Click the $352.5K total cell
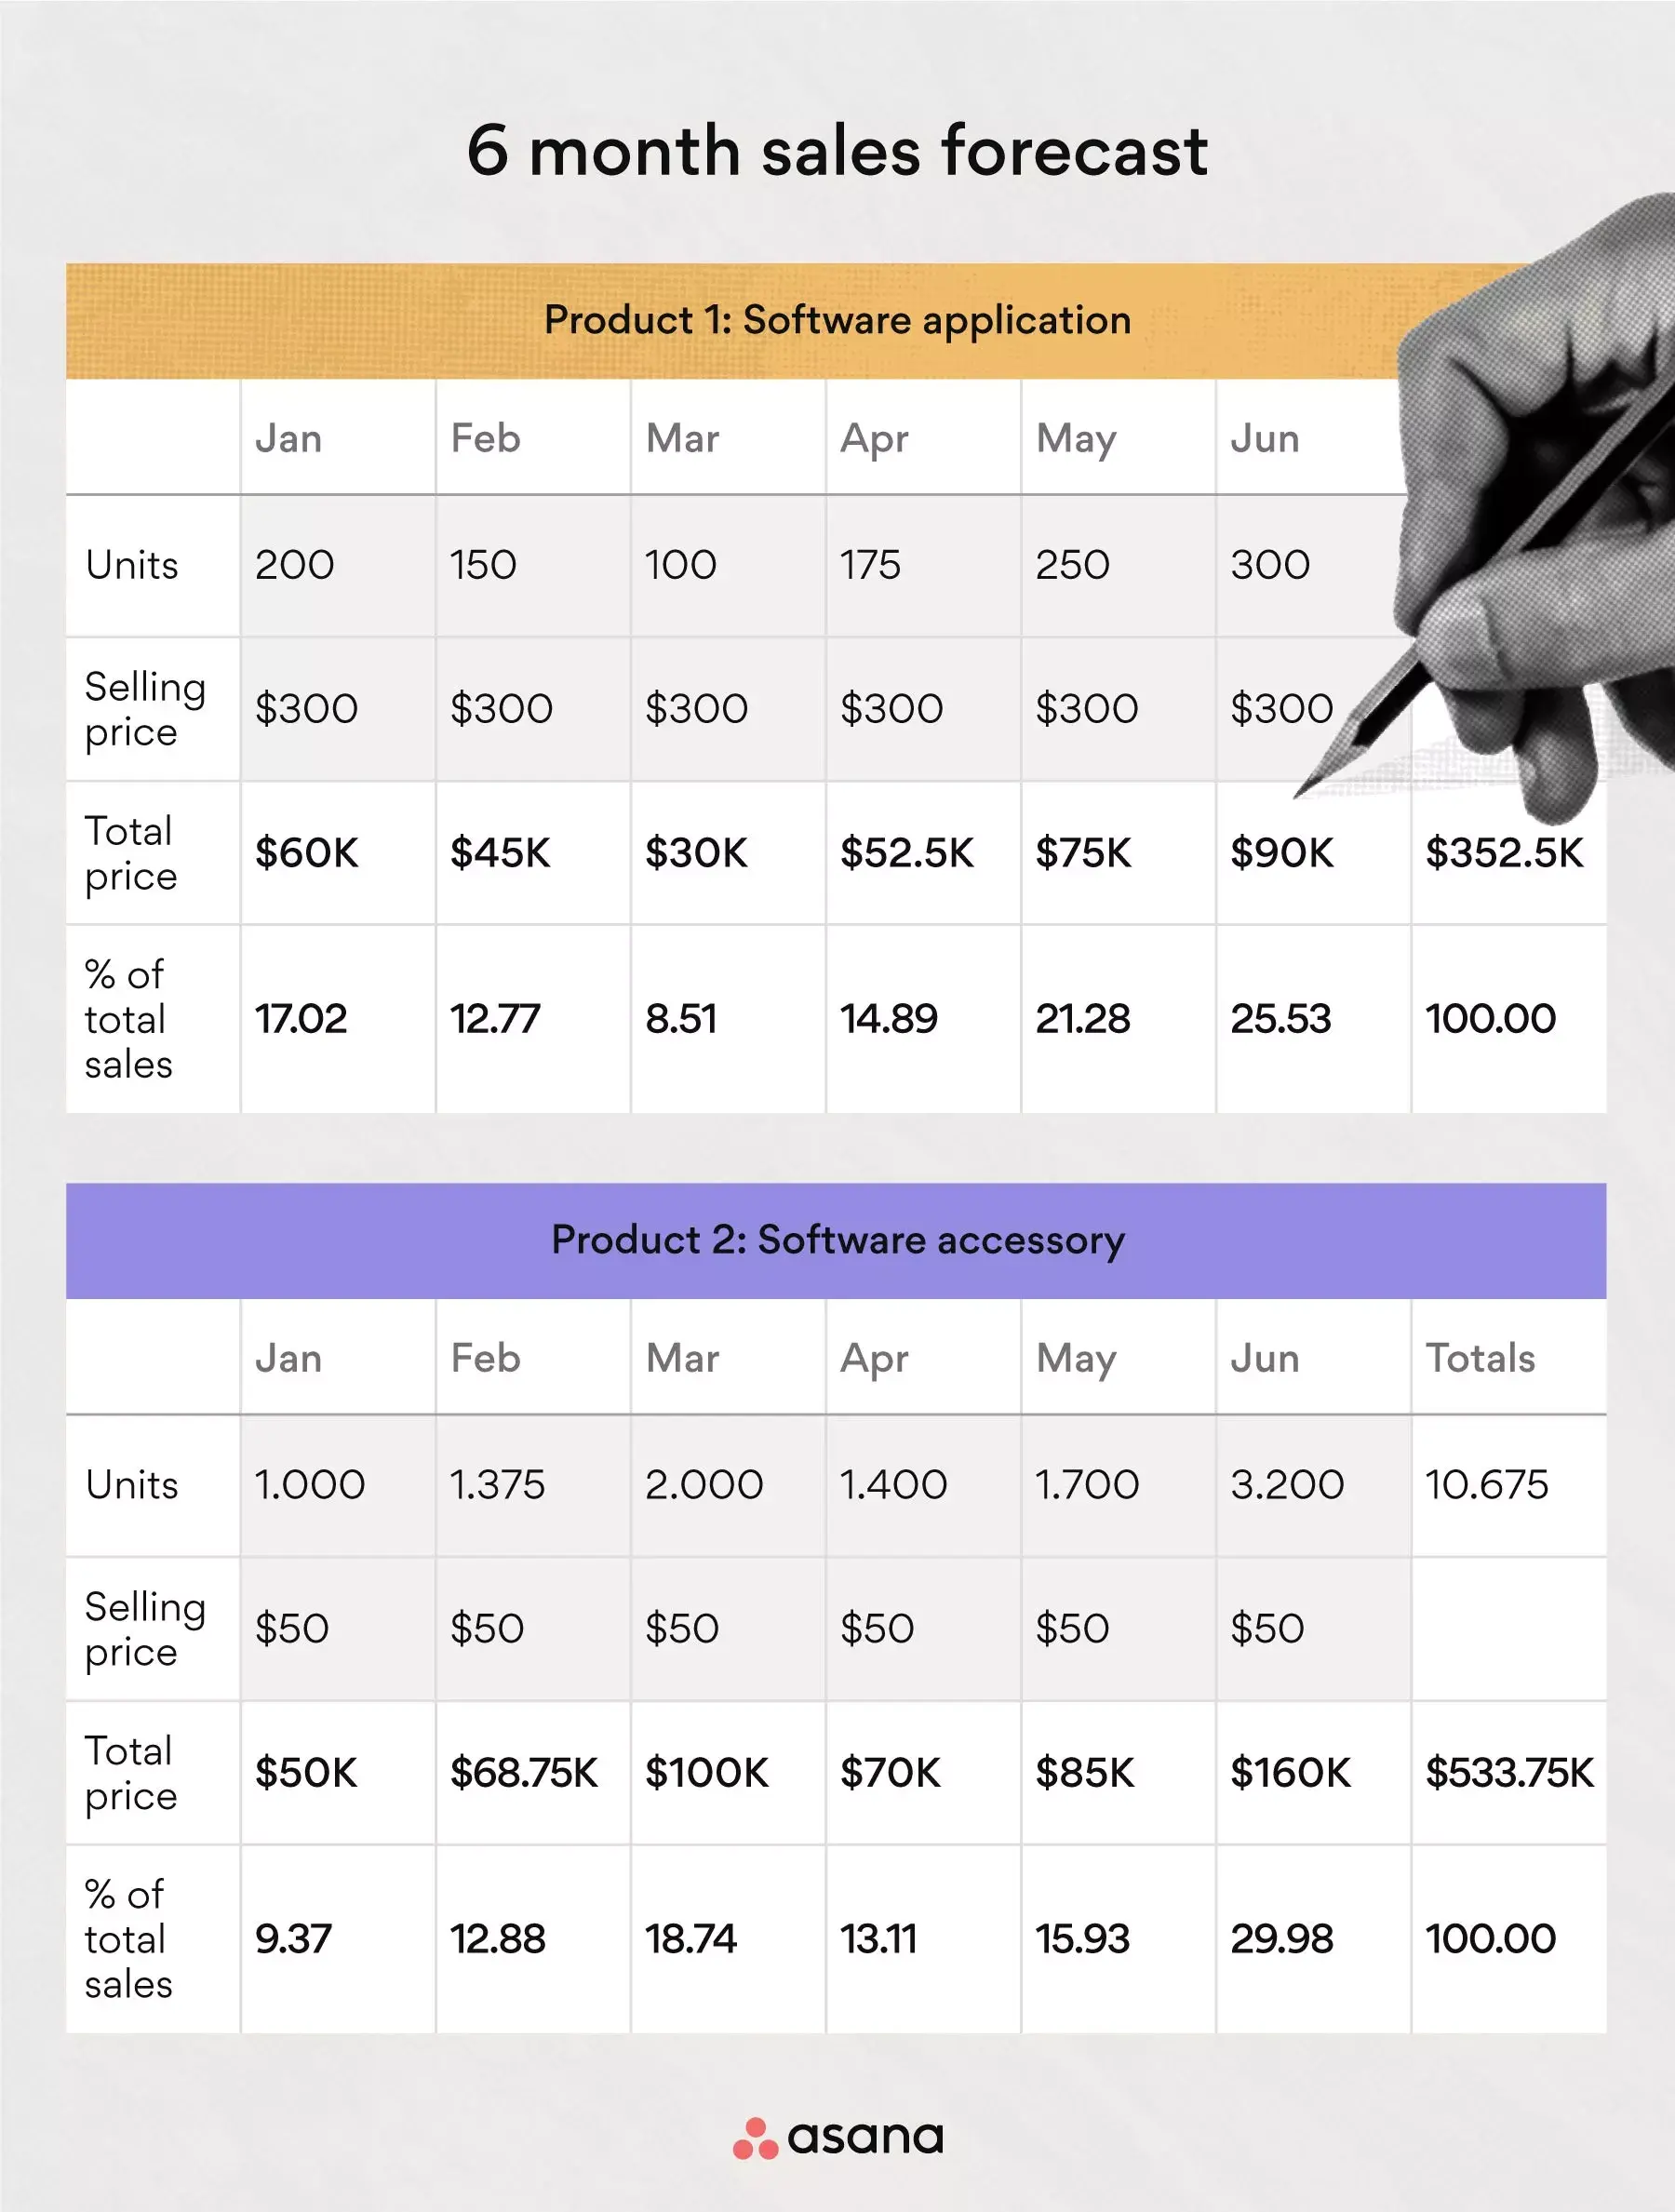Screen dimensions: 1675x2212 tap(1504, 853)
